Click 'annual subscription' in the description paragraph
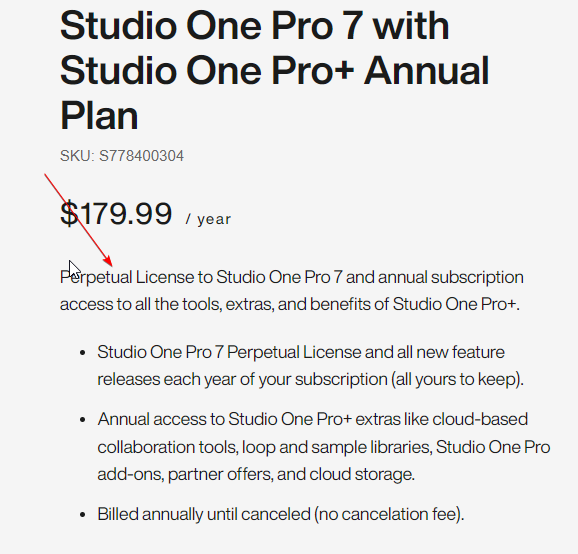 pos(451,278)
